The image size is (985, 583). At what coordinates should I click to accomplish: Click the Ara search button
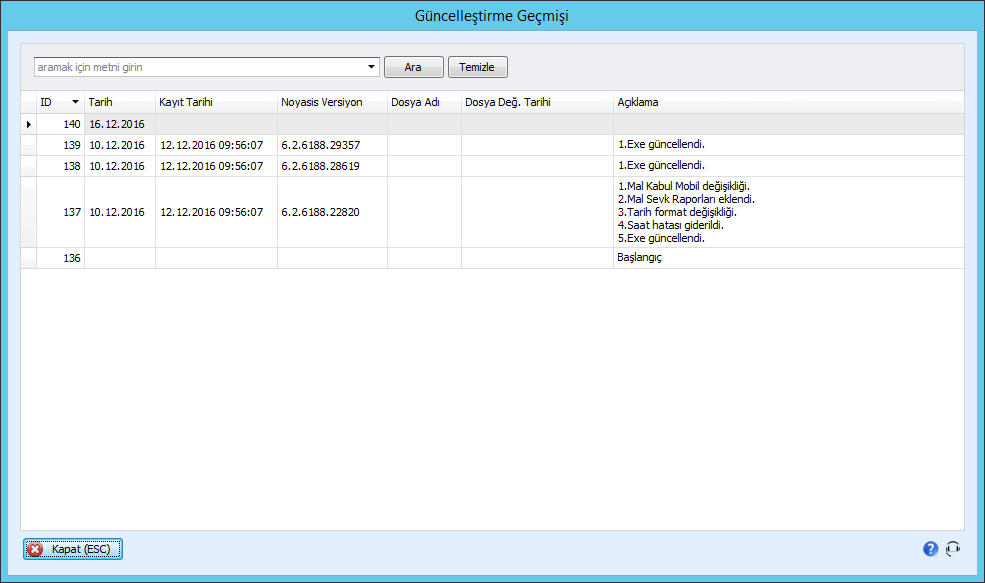413,67
